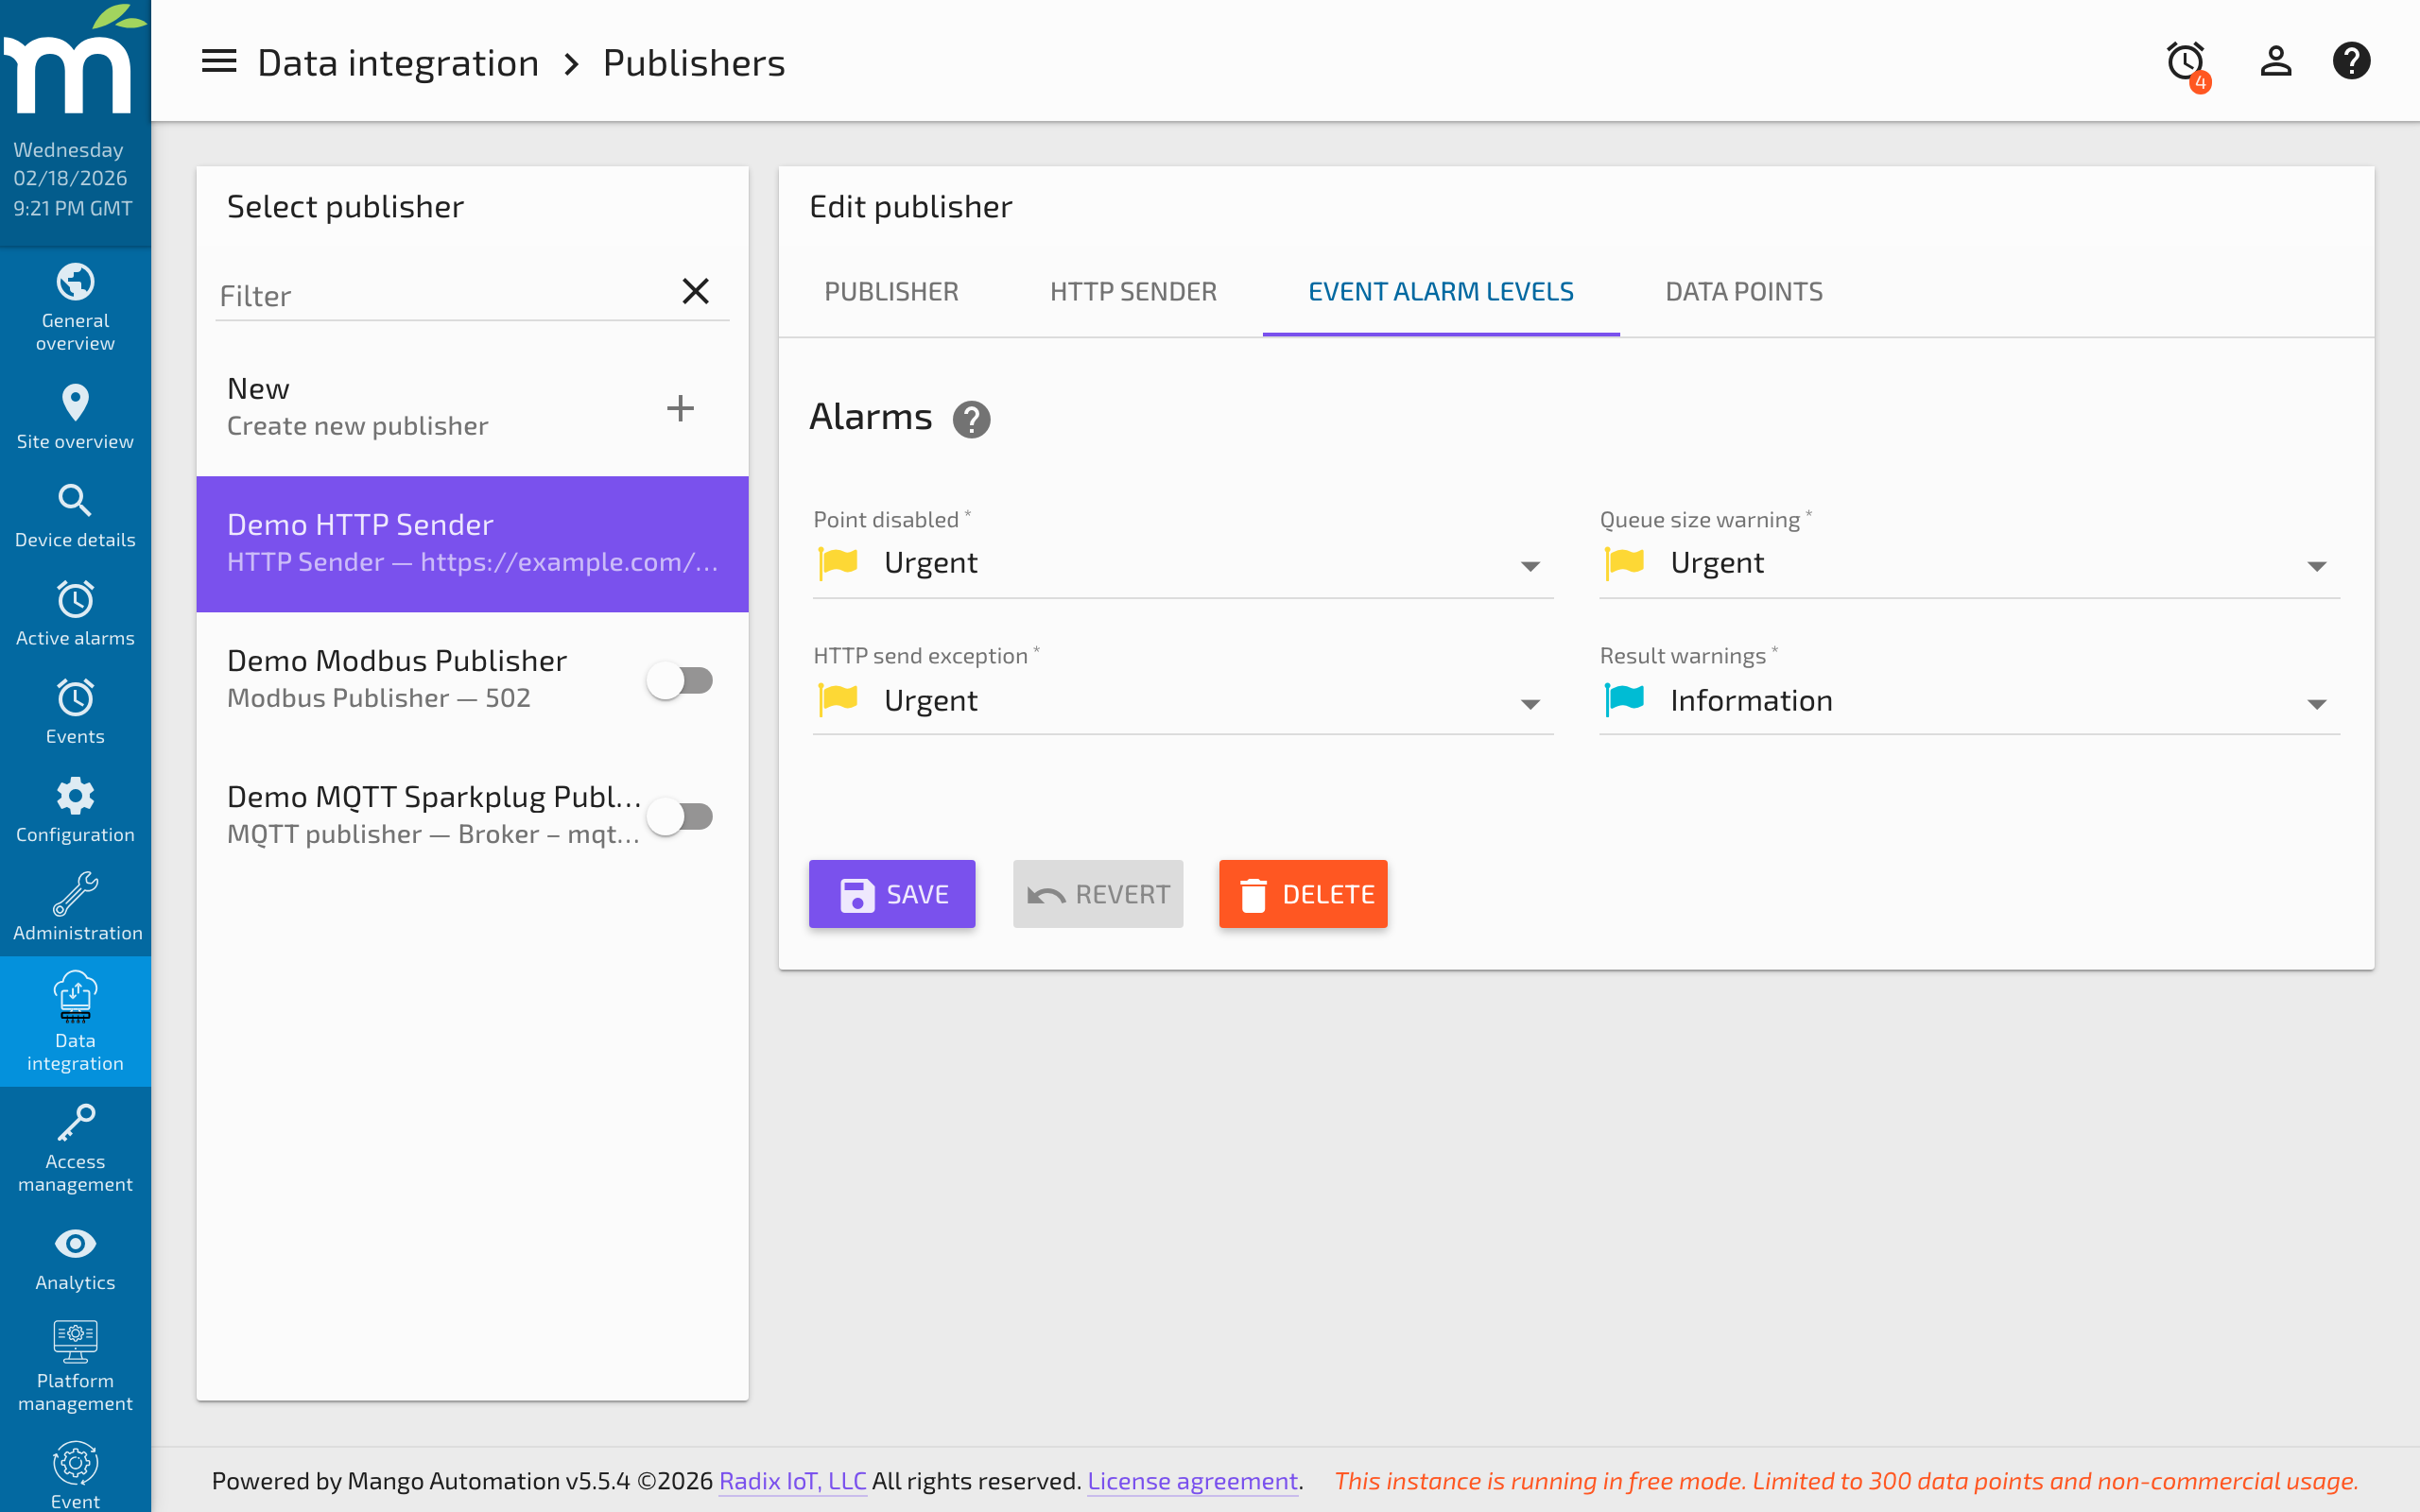Open General overview in sidebar

75,307
